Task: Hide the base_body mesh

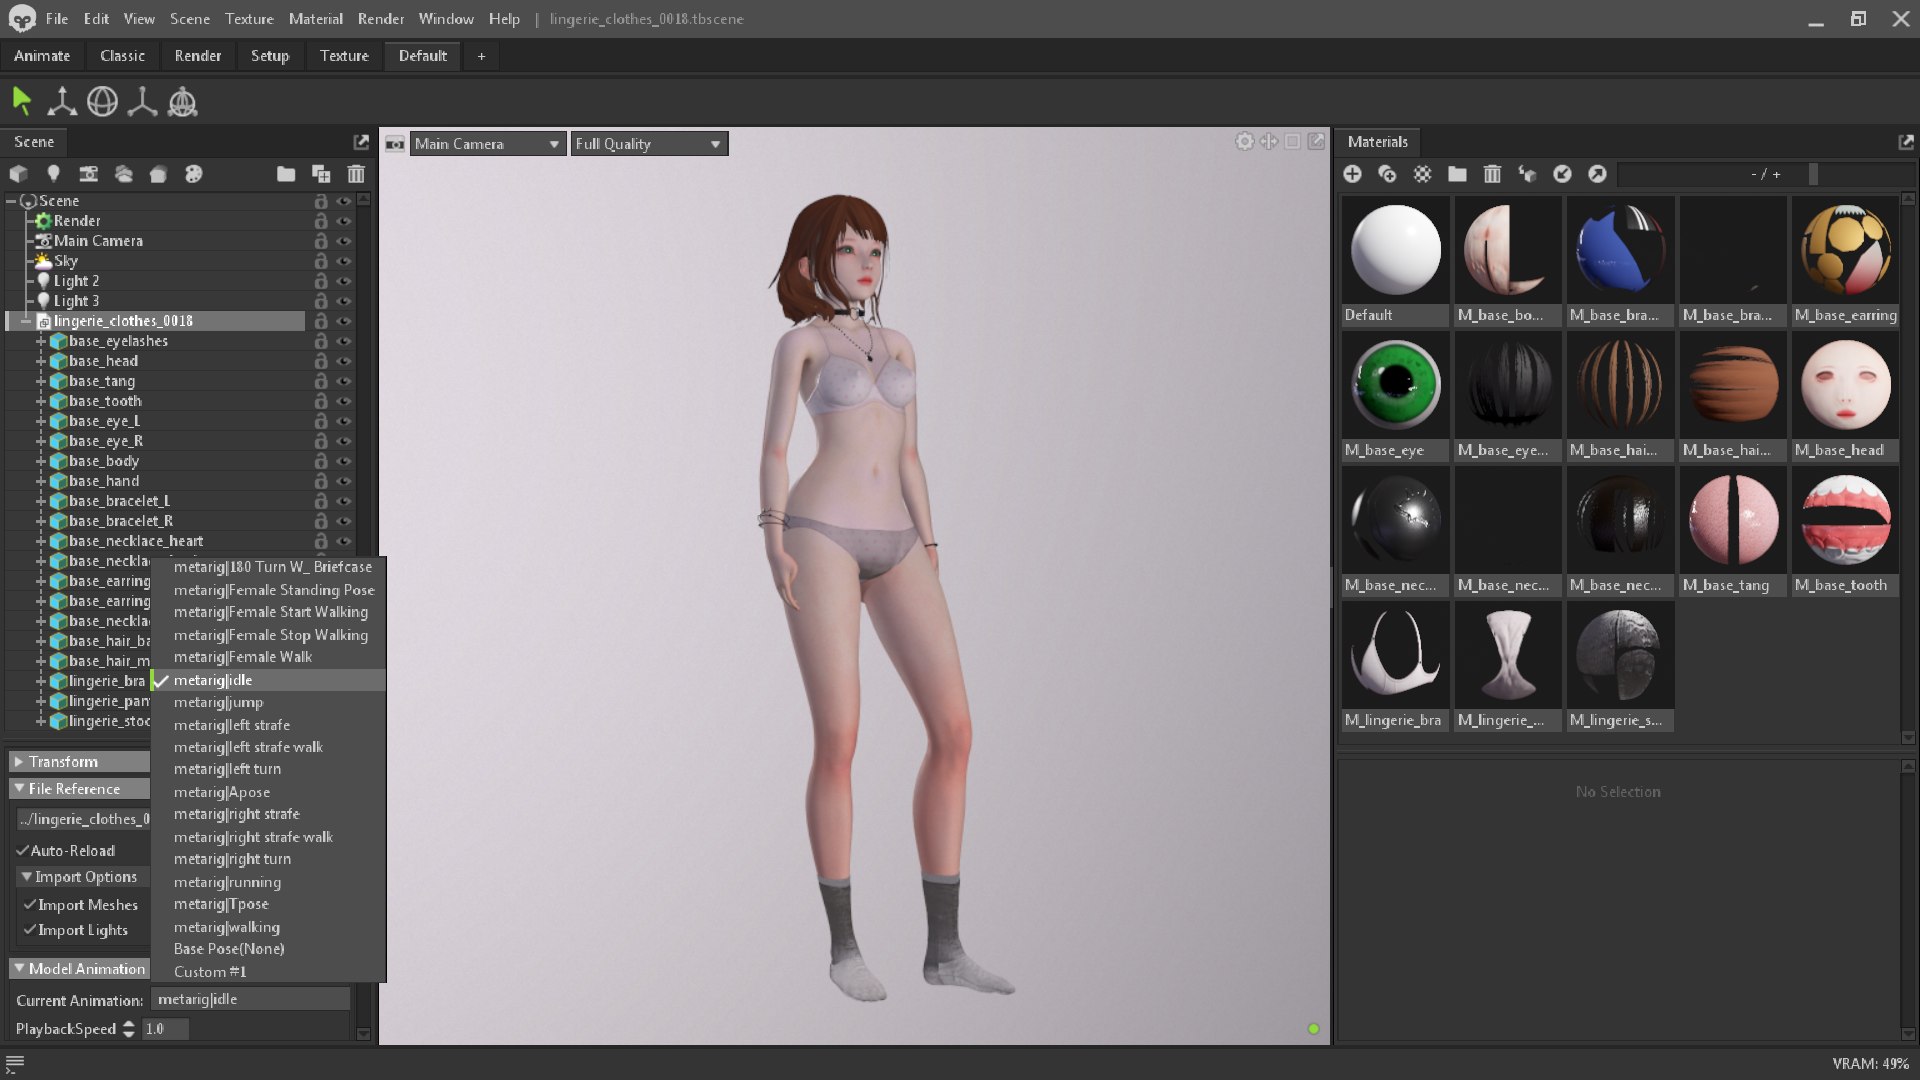Action: click(x=343, y=461)
